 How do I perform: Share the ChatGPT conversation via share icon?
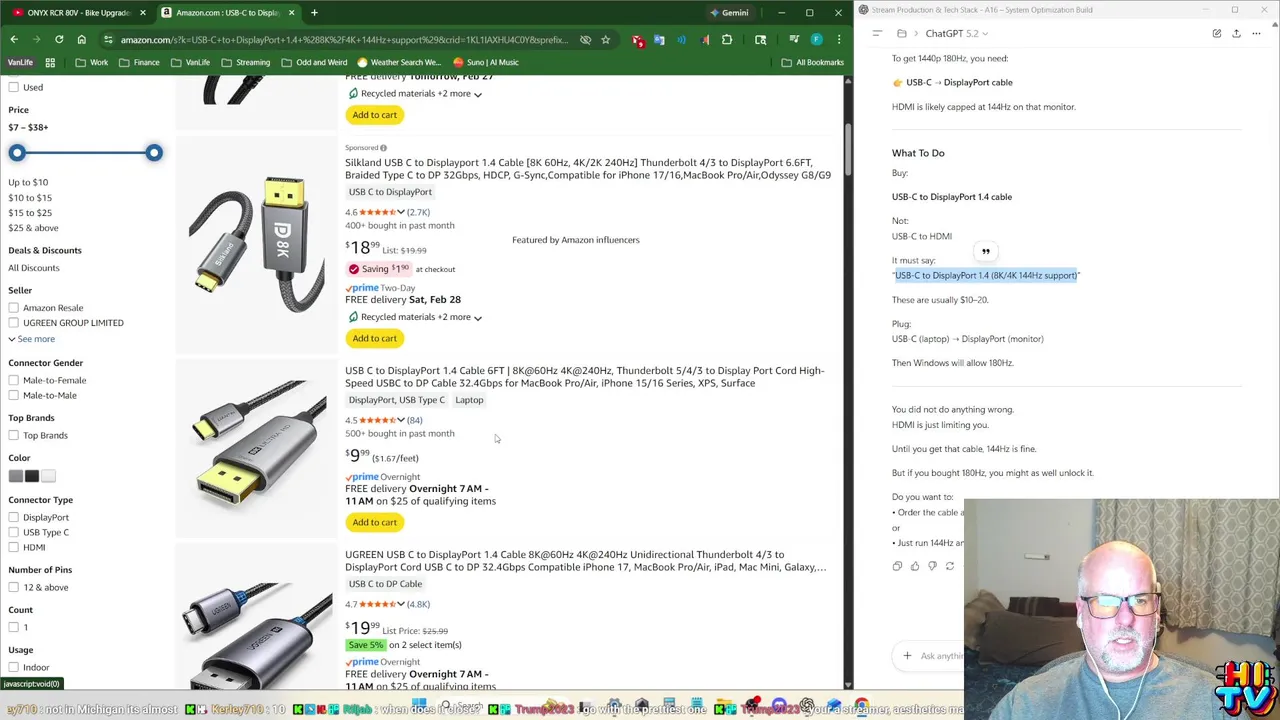(x=1236, y=33)
